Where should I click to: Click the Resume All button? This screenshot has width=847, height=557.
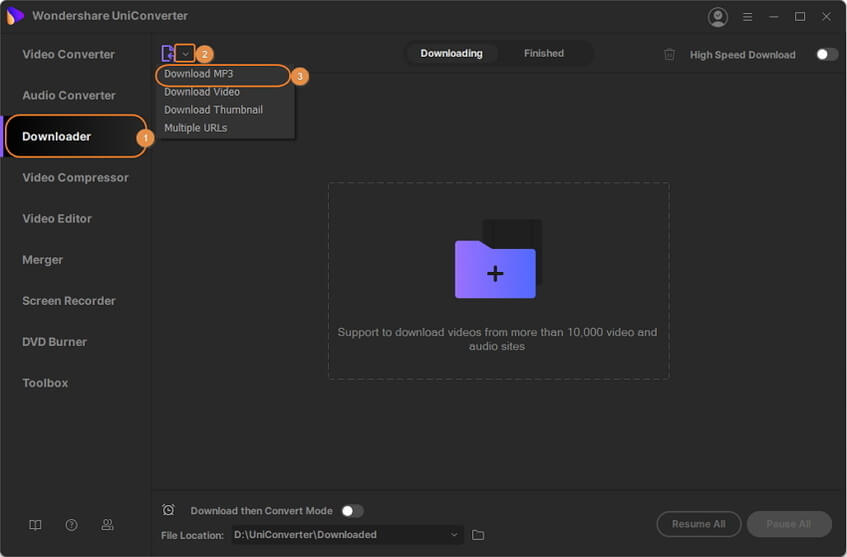pyautogui.click(x=698, y=524)
